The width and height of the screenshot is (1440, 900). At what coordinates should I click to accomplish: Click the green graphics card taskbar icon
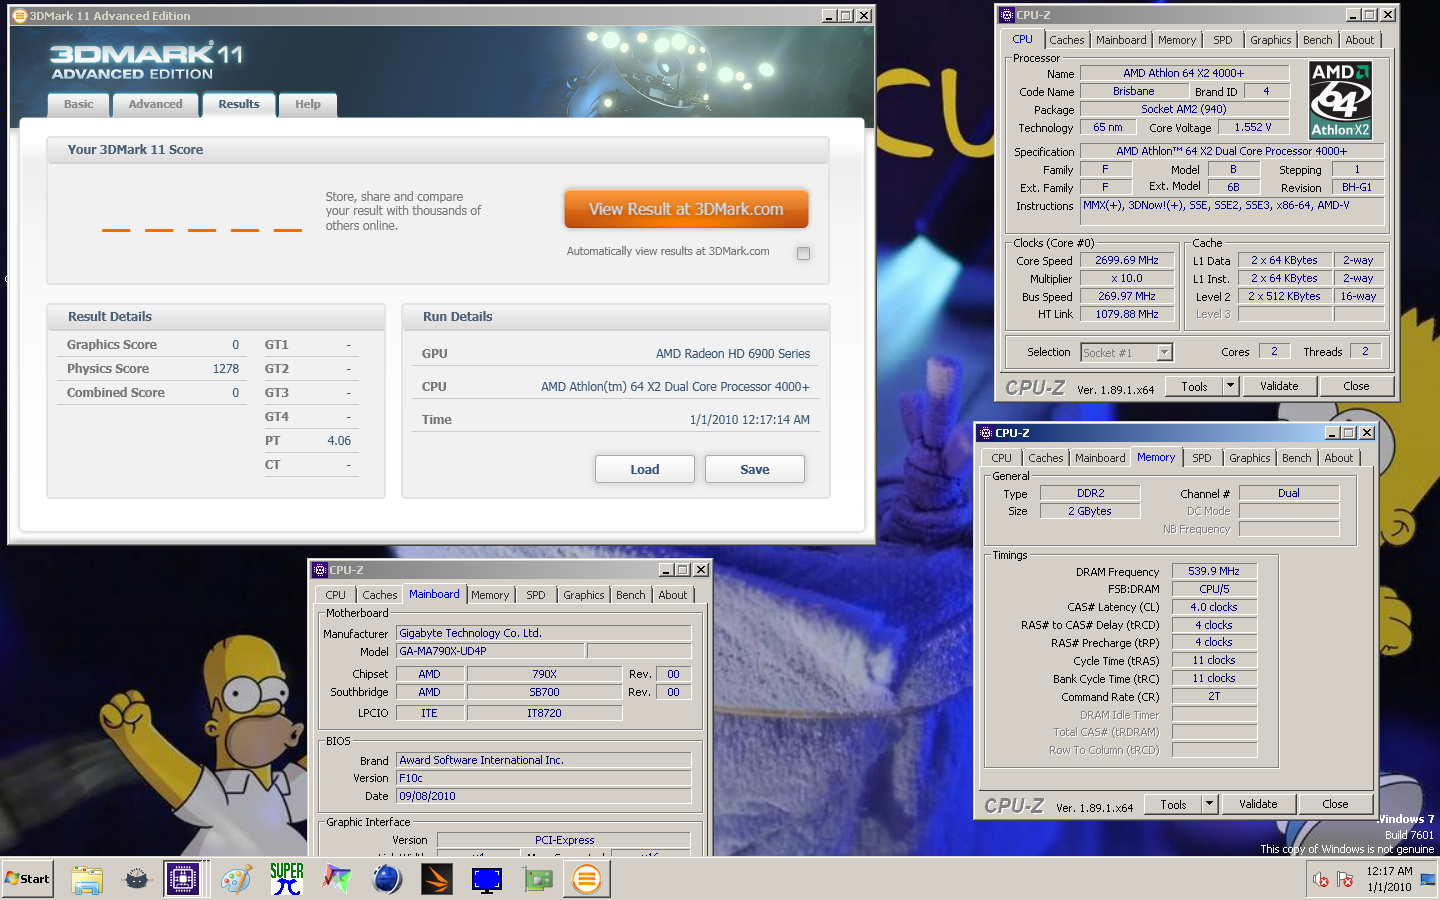538,879
